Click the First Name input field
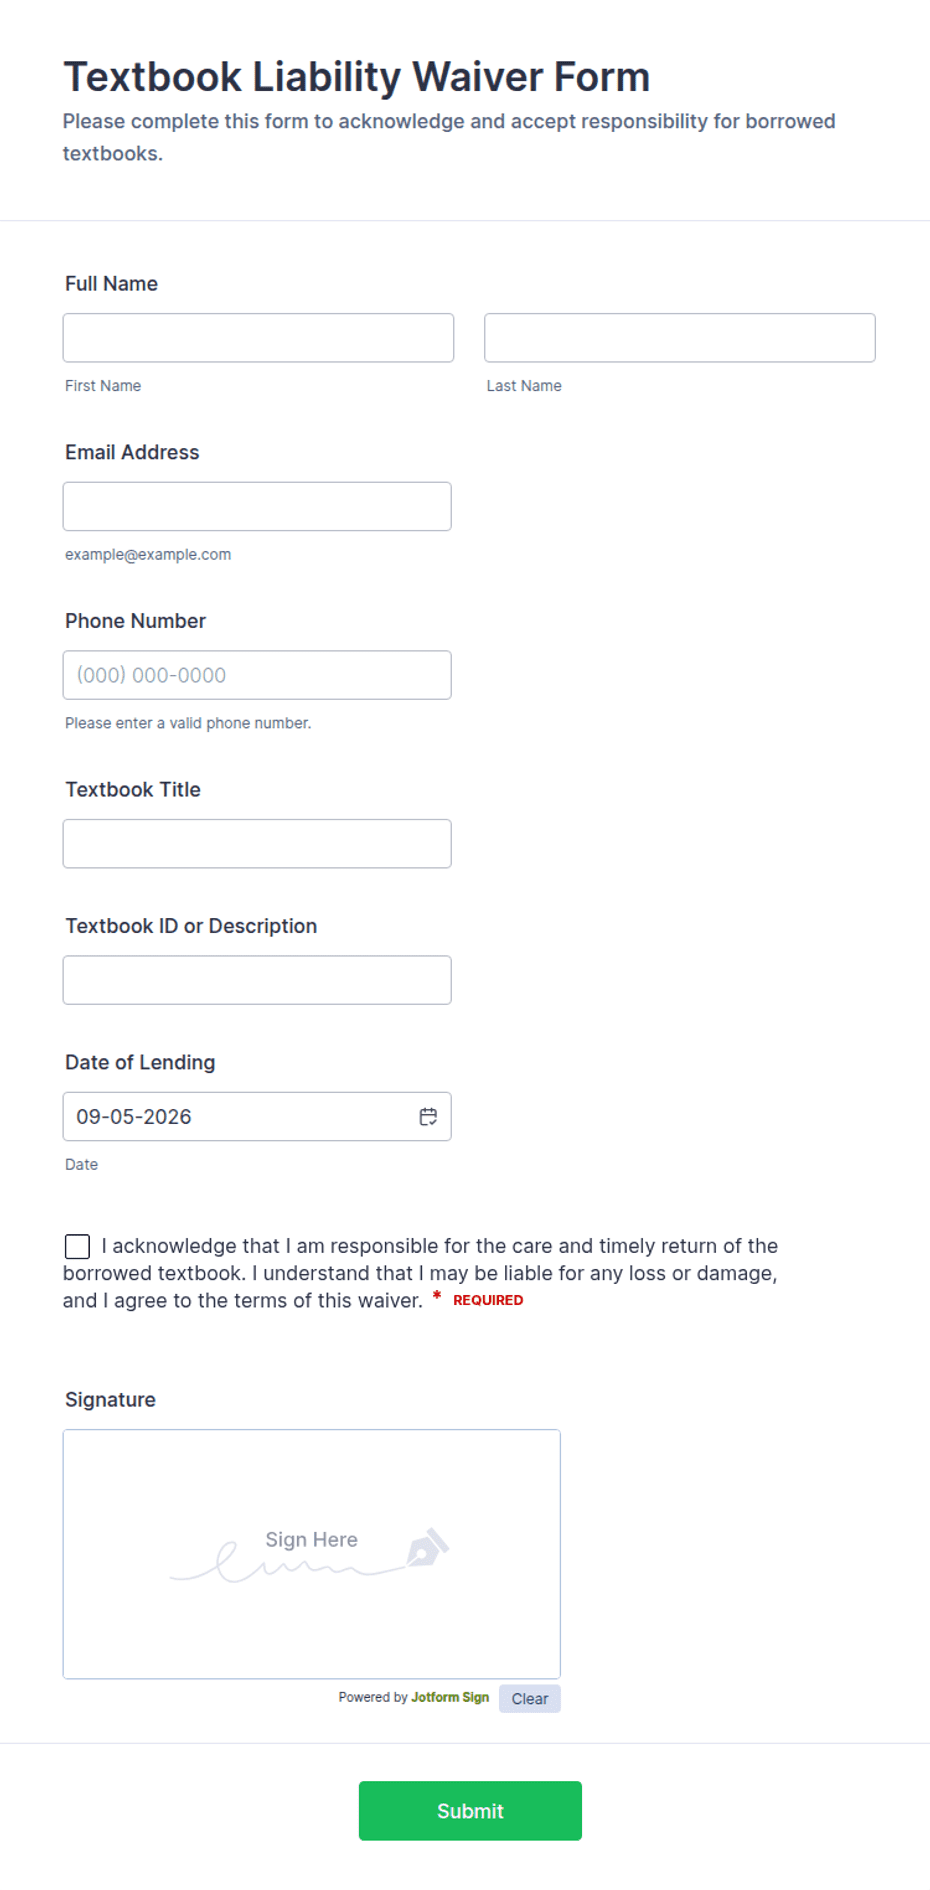 pos(258,338)
